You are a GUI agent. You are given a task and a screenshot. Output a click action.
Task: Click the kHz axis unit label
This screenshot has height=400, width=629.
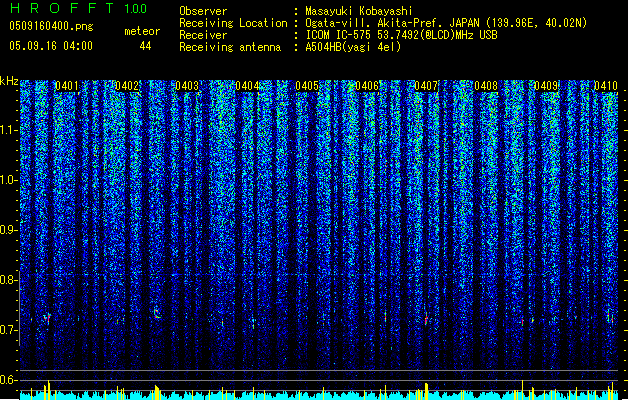click(x=9, y=81)
